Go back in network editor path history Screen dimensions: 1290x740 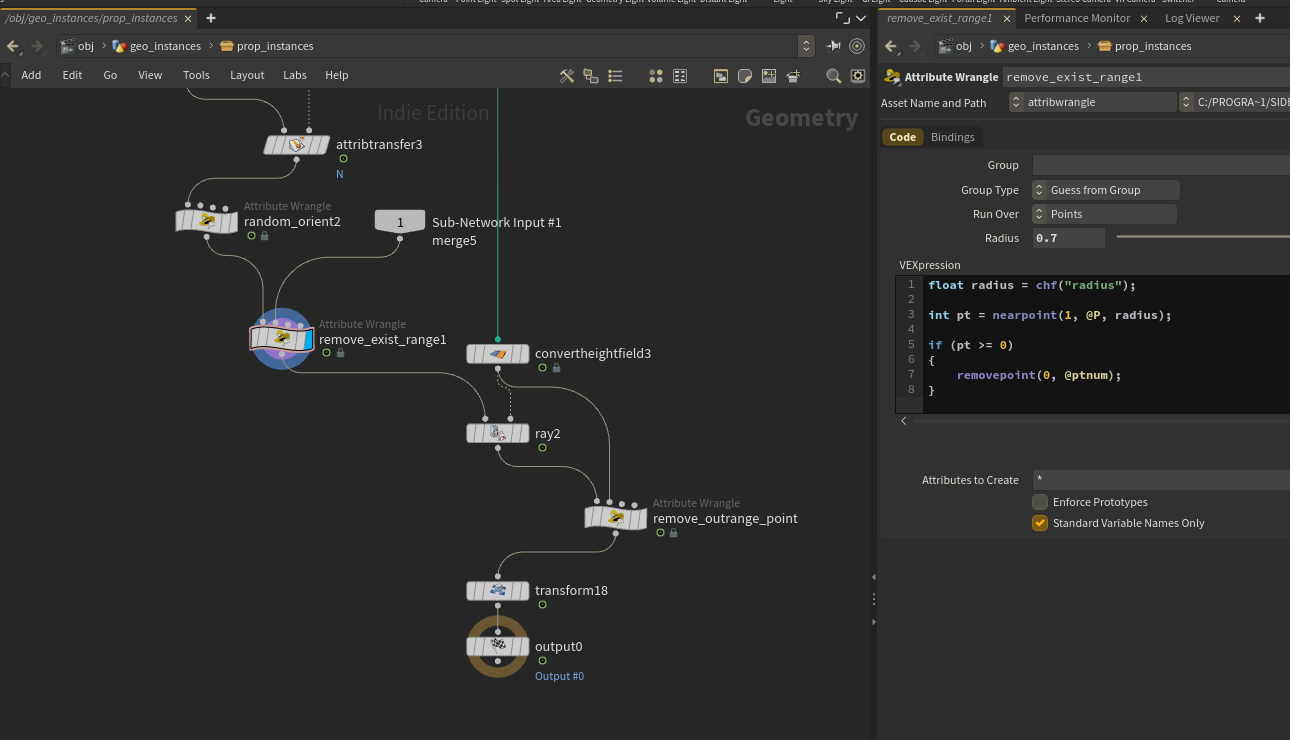[13, 46]
